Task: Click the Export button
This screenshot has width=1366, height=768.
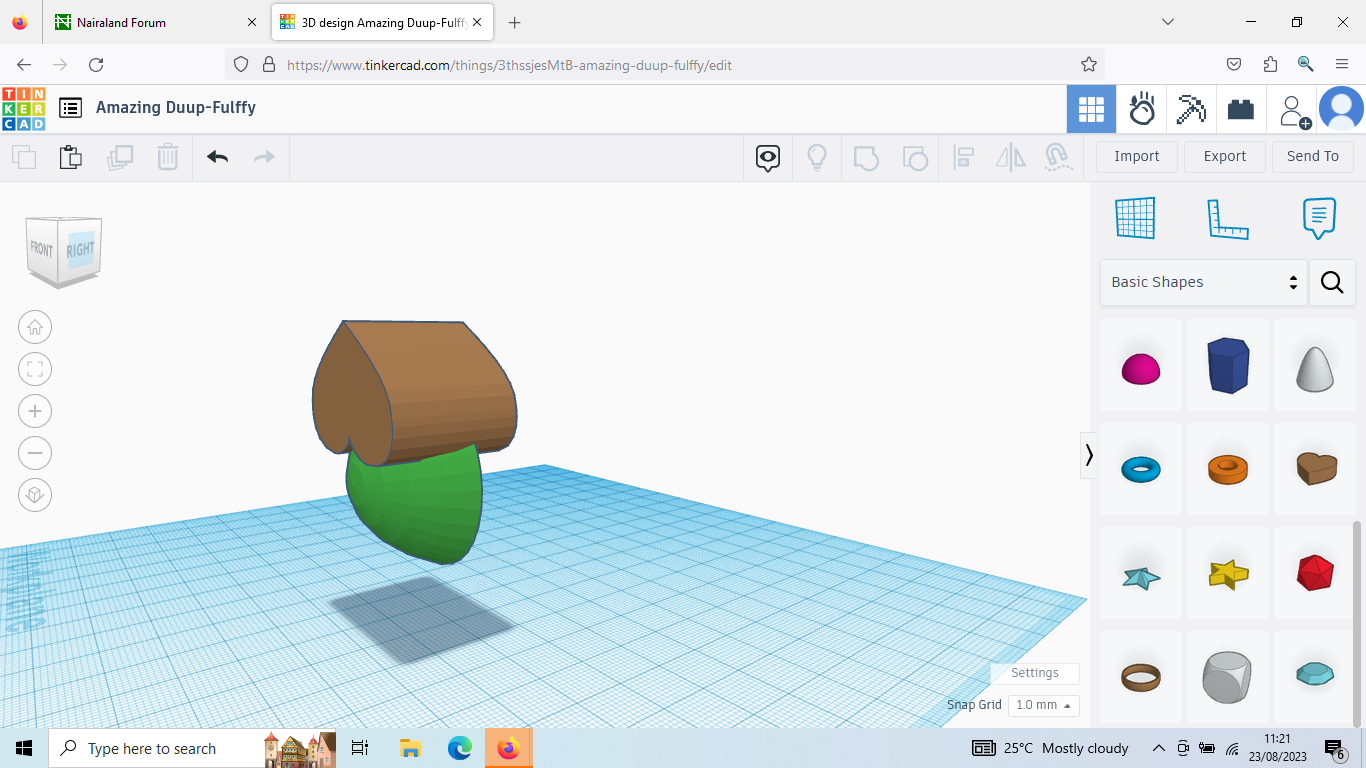Action: (x=1224, y=156)
